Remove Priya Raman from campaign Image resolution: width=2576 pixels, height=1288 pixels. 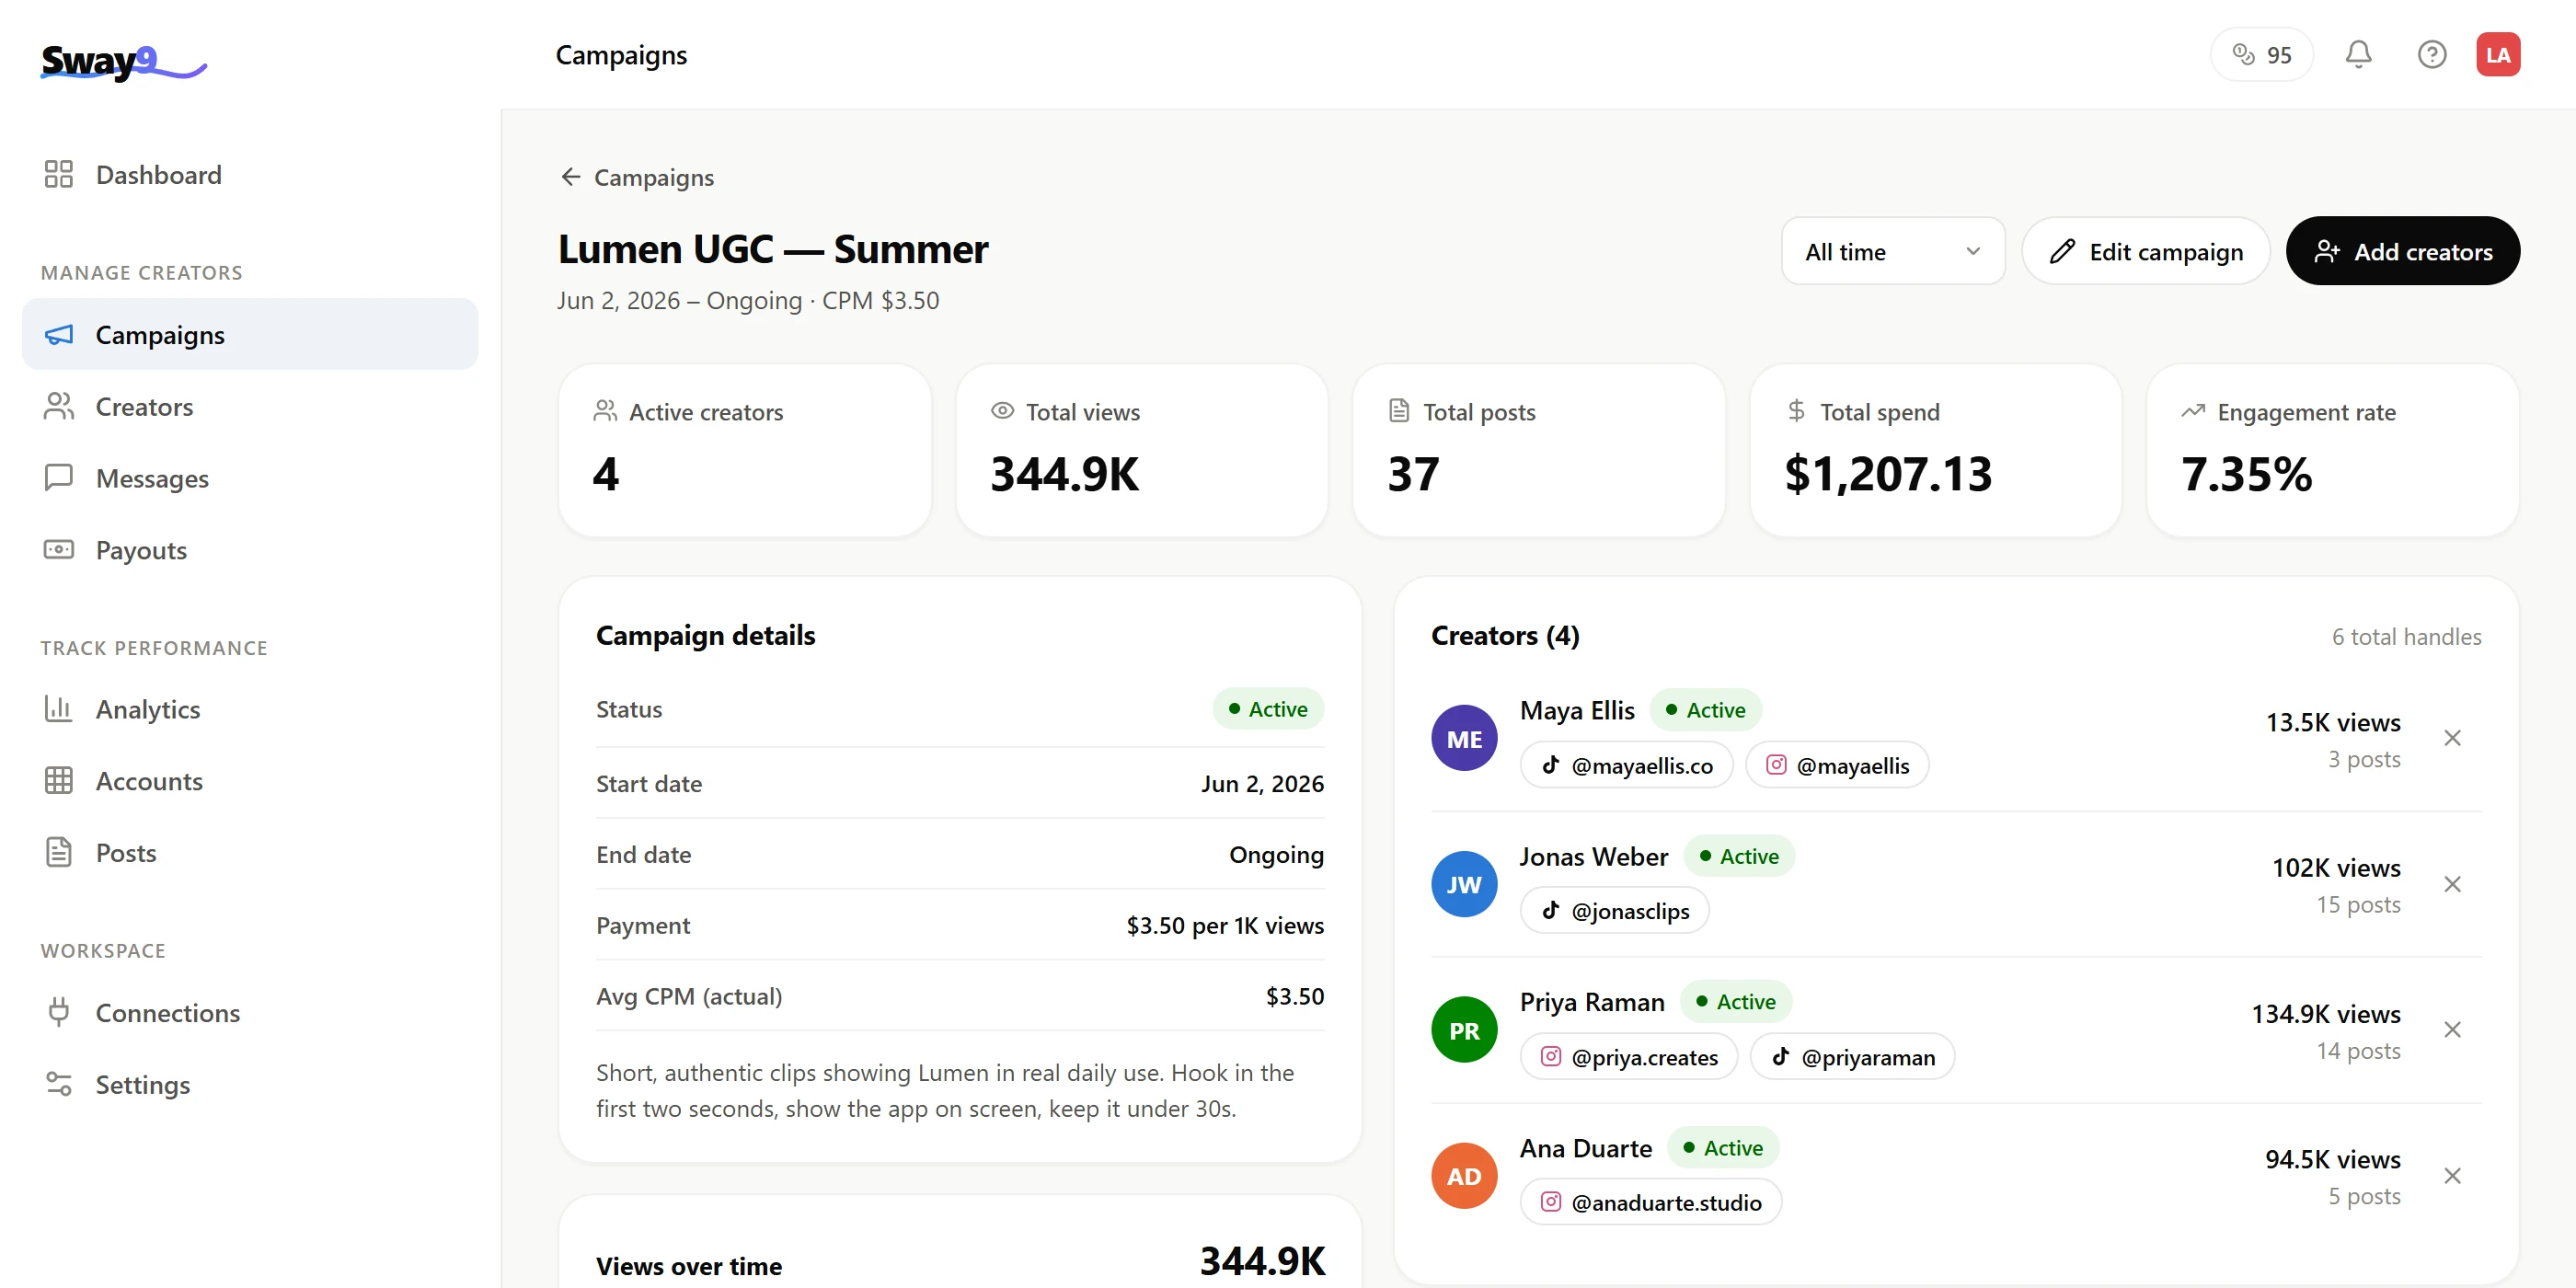click(2452, 1030)
